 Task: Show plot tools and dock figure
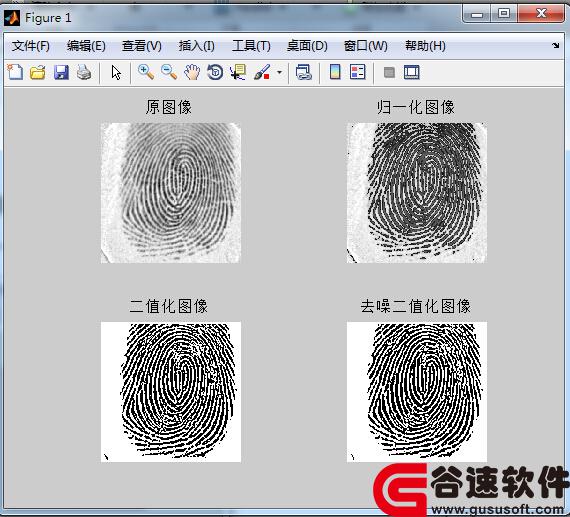(x=412, y=72)
